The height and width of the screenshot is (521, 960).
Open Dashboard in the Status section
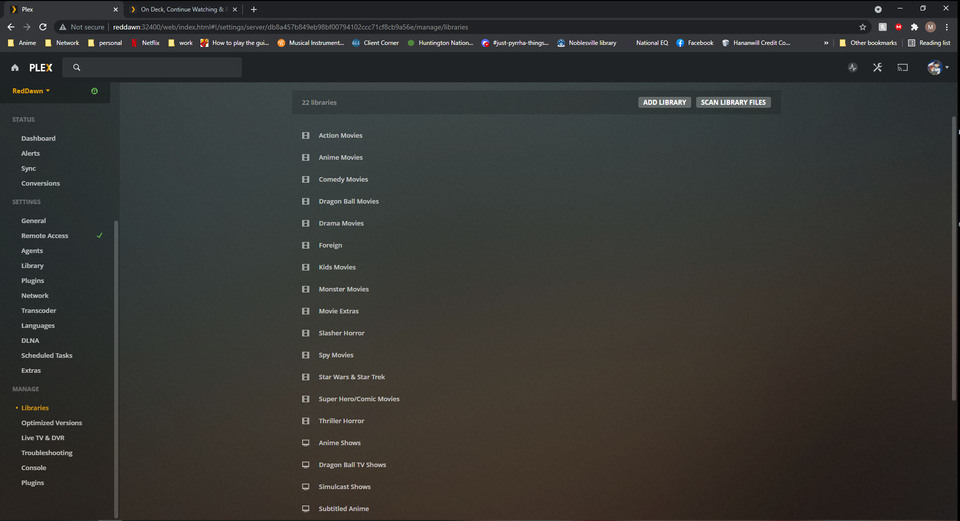38,138
